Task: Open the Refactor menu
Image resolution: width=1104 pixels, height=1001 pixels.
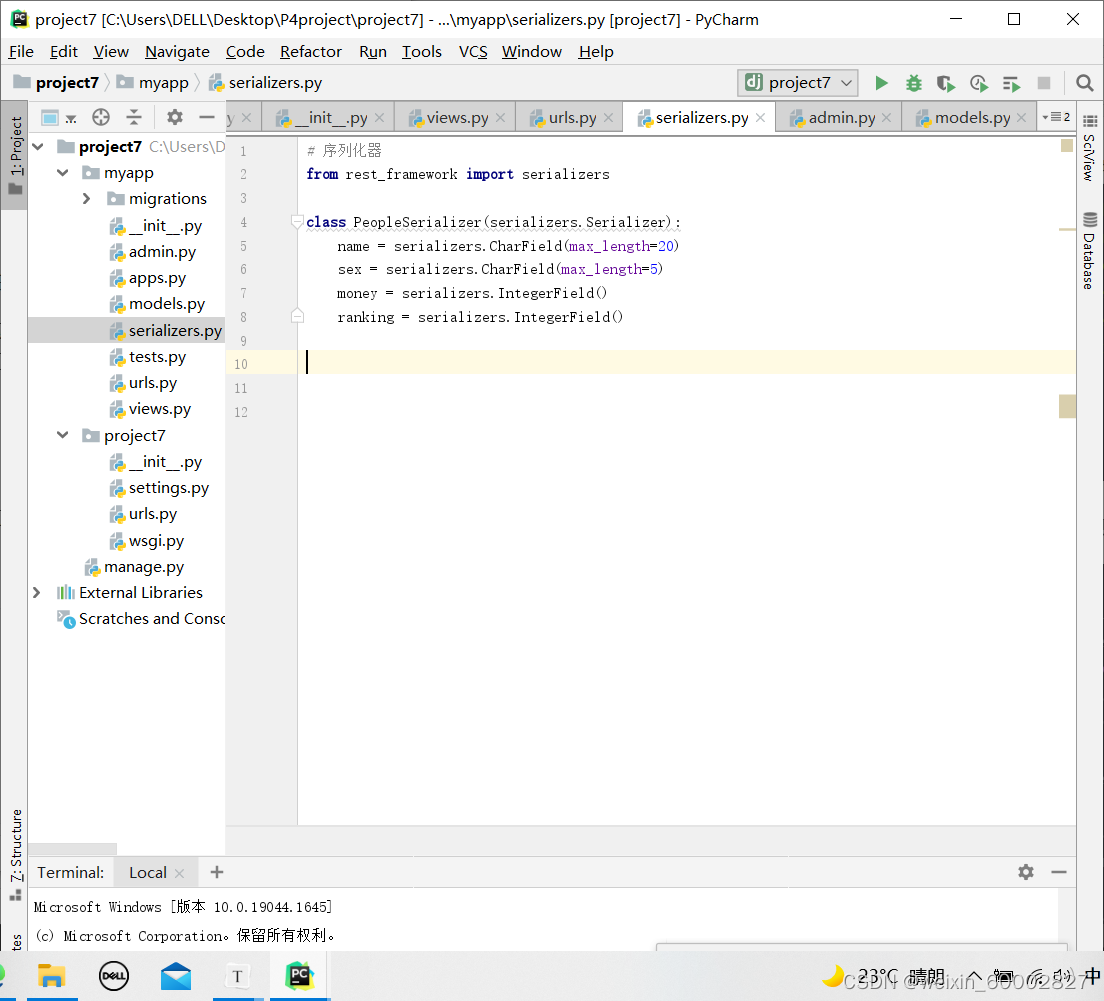Action: point(310,51)
